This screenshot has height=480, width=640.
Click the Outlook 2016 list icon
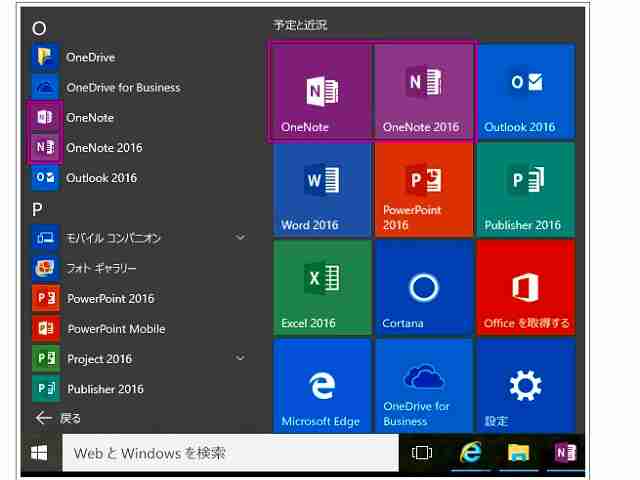click(45, 178)
